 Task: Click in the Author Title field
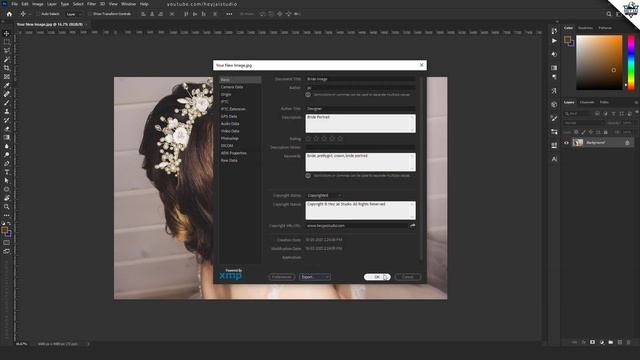point(361,109)
